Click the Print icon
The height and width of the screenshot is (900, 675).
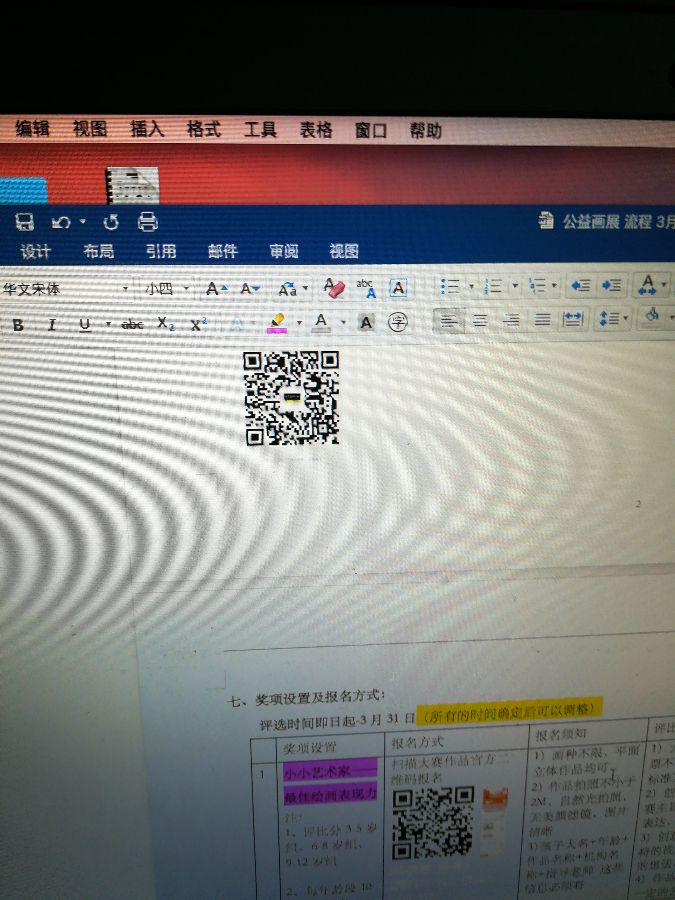tap(147, 222)
